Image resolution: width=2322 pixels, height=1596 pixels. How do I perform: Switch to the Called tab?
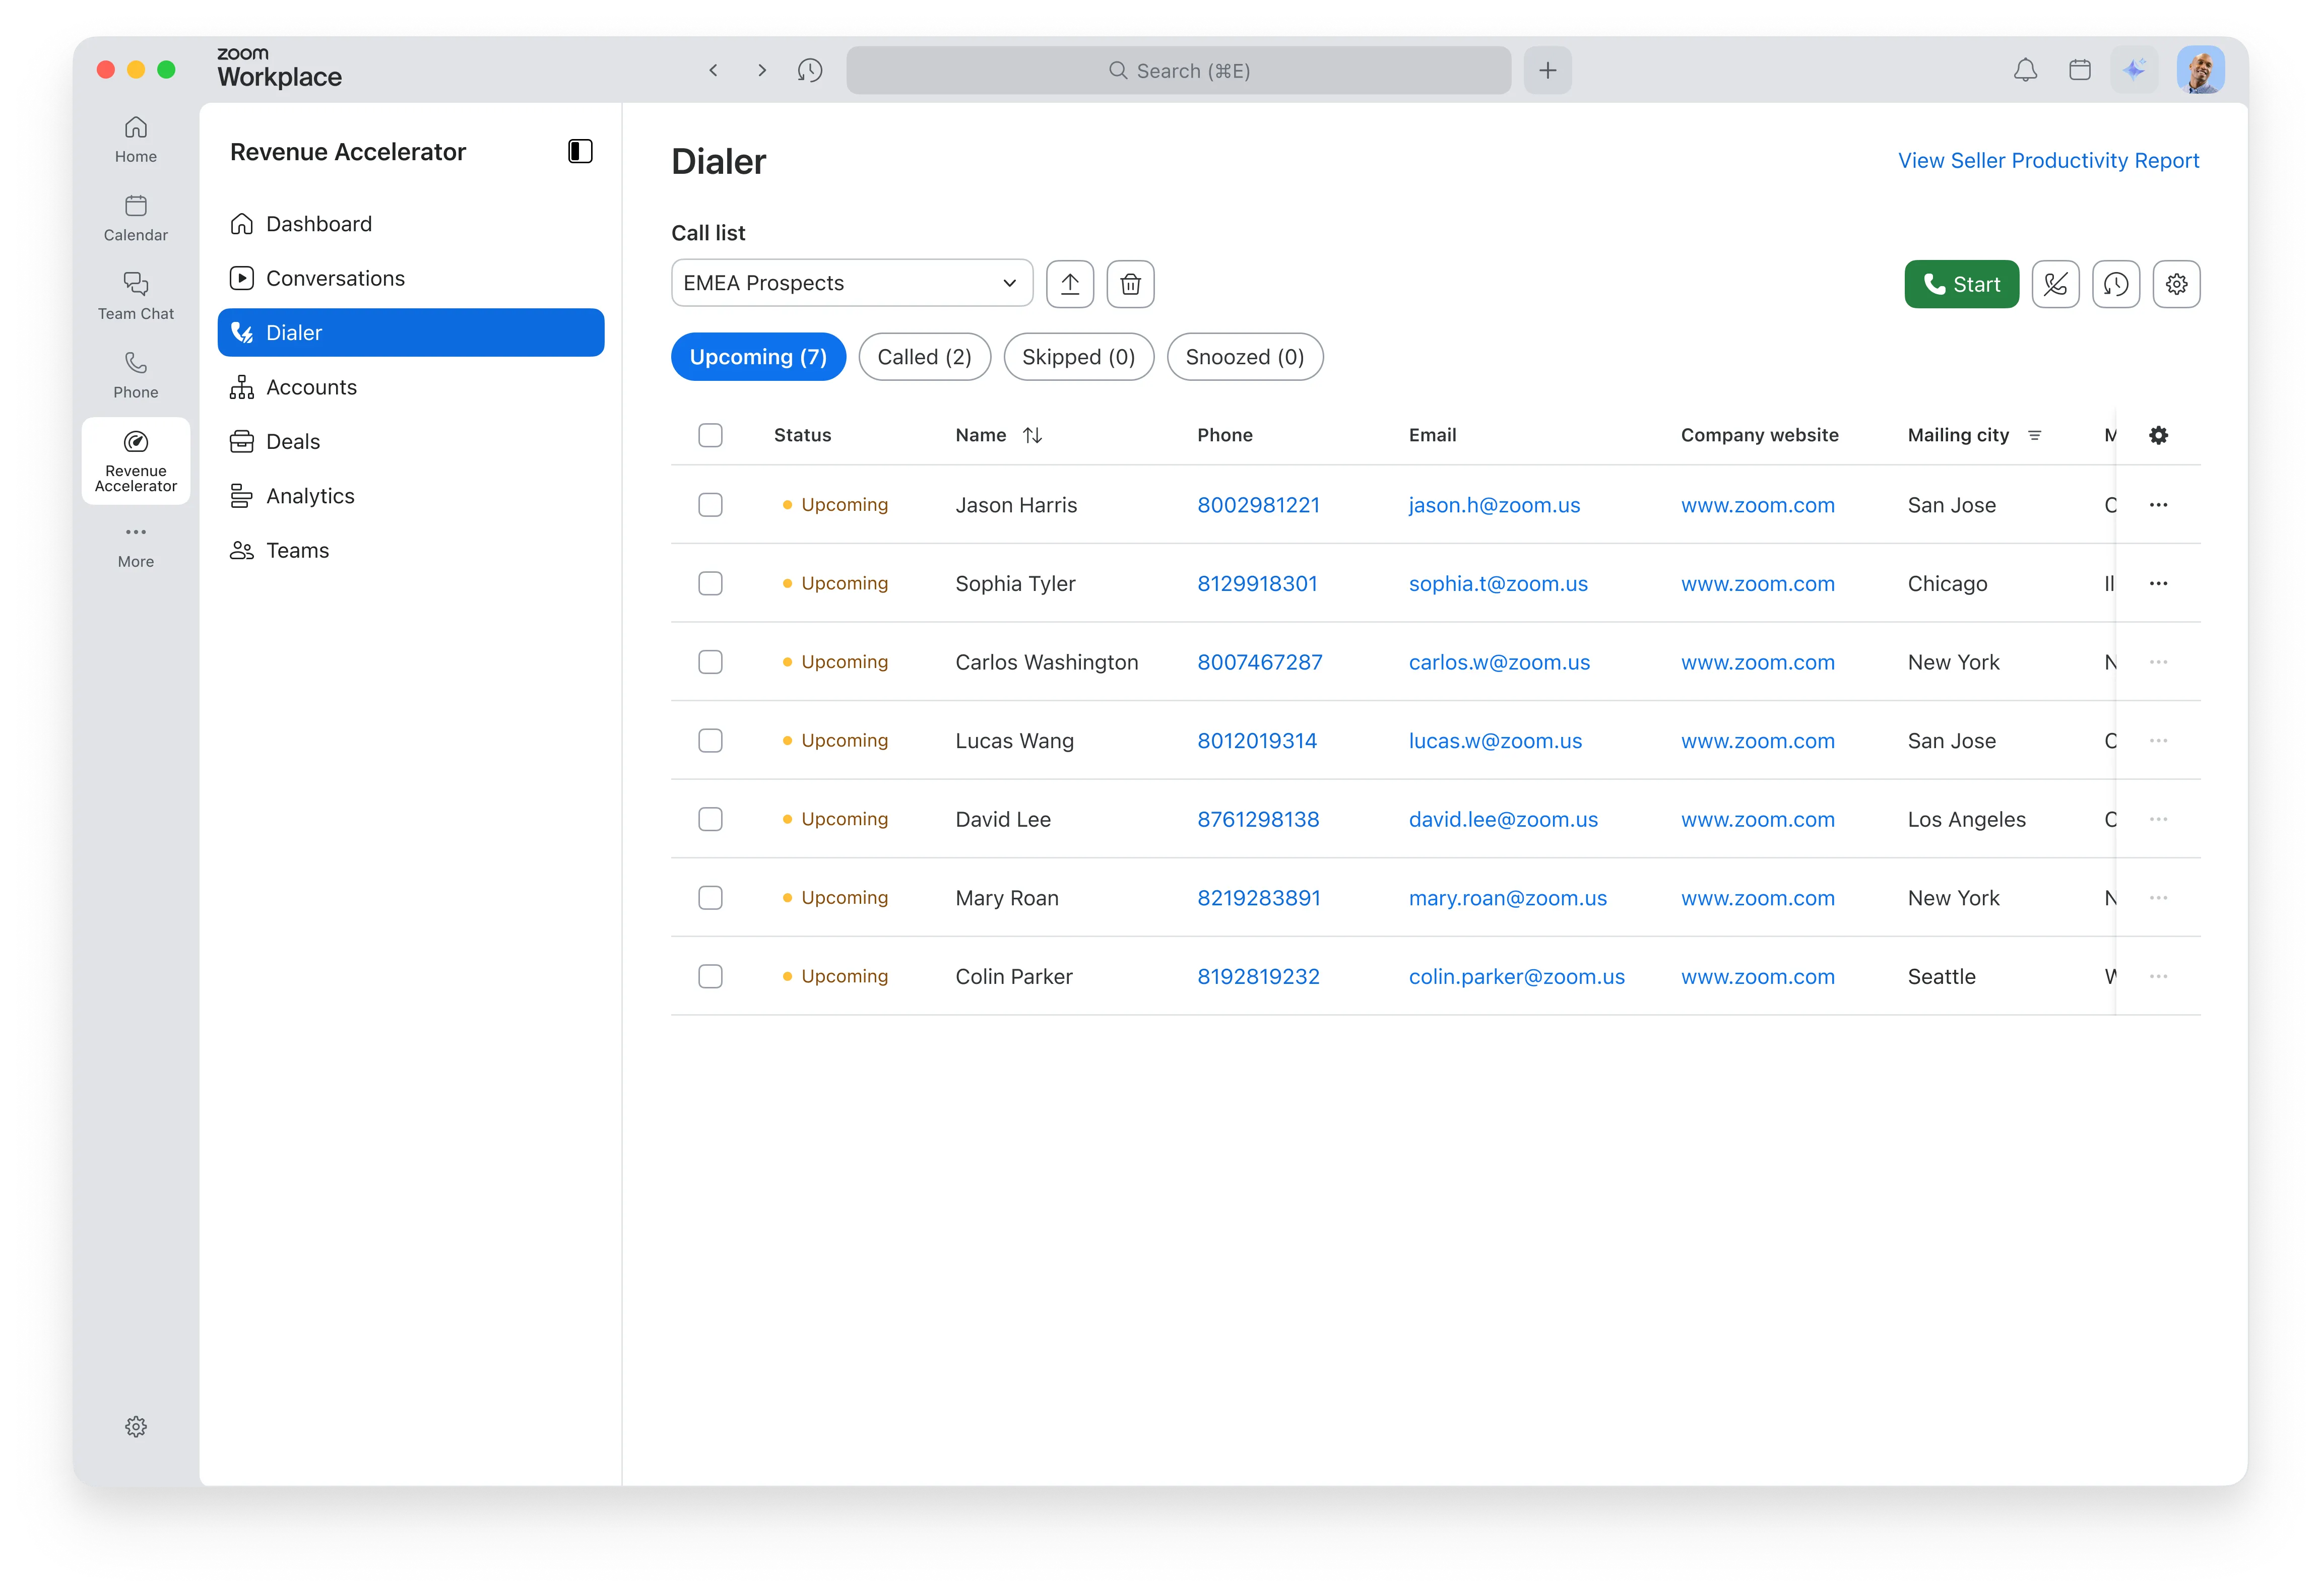pyautogui.click(x=924, y=357)
